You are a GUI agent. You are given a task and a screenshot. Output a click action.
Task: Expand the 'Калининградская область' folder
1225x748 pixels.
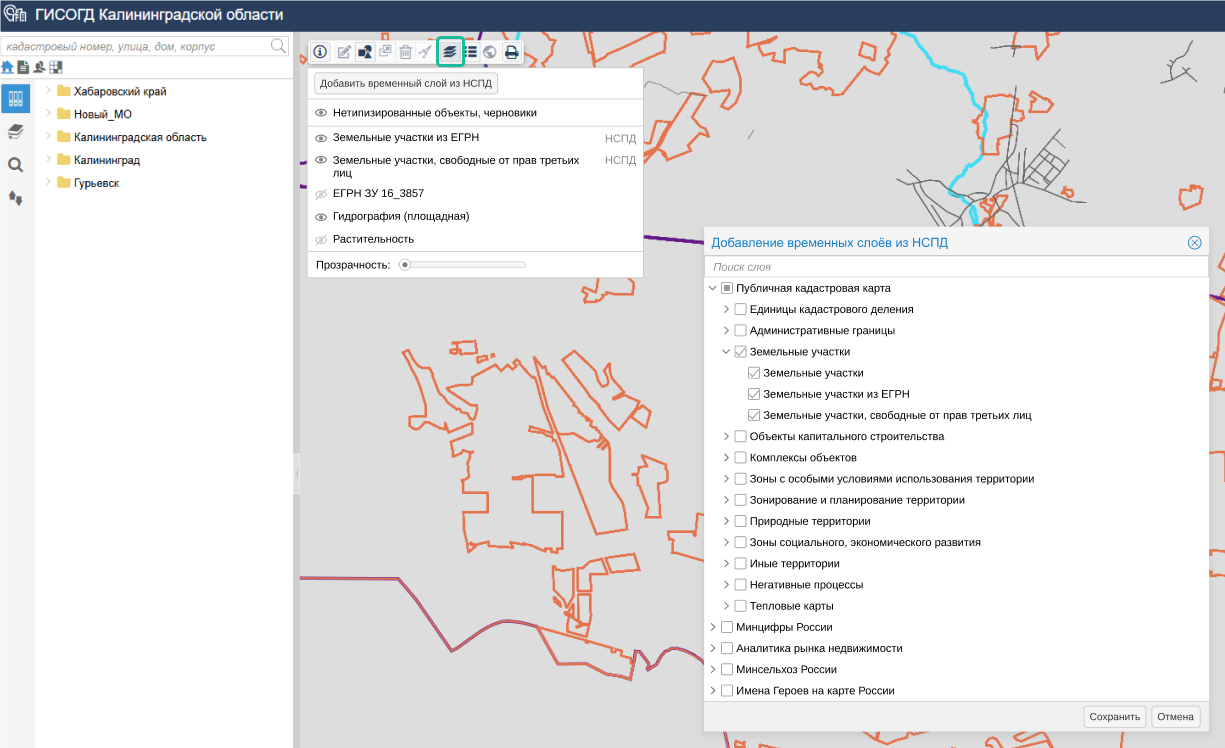[x=47, y=137]
